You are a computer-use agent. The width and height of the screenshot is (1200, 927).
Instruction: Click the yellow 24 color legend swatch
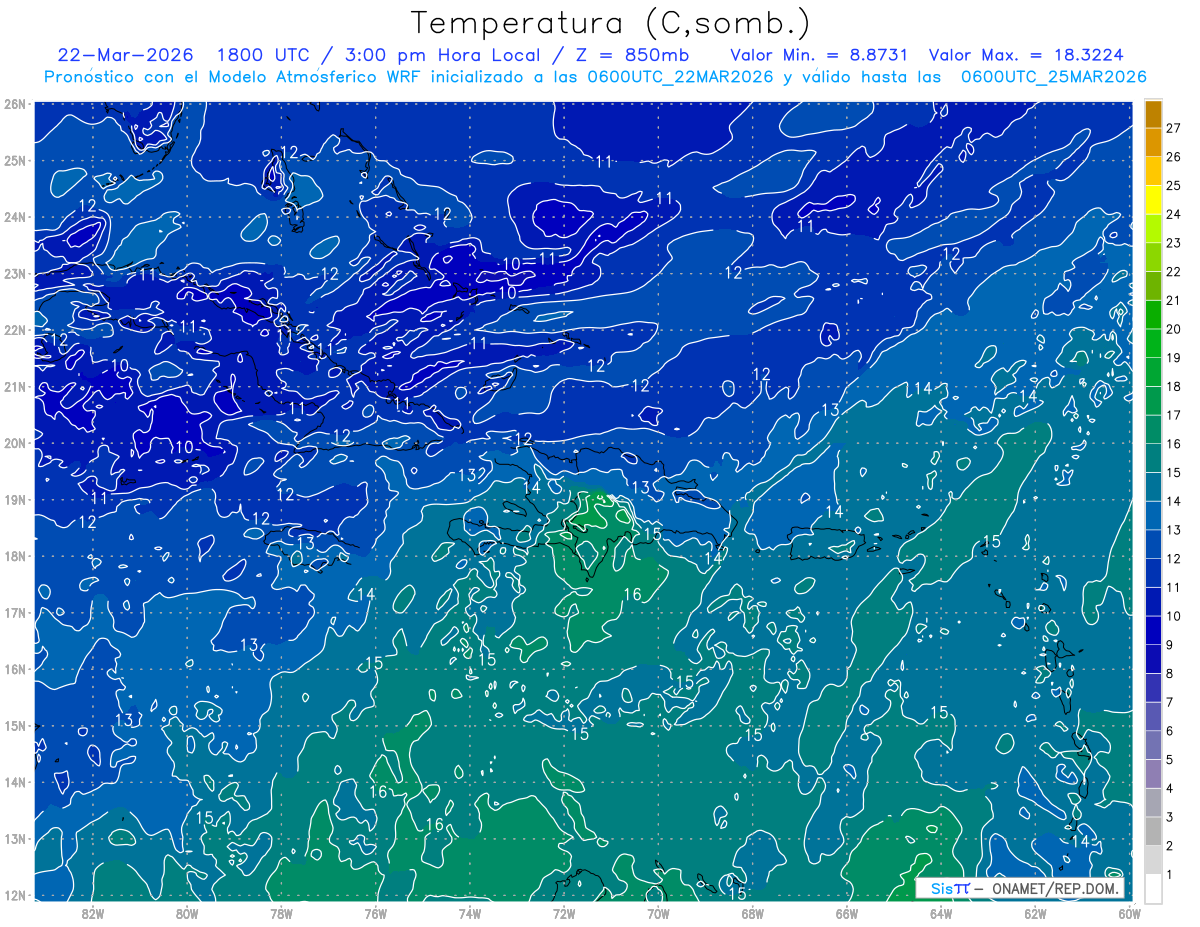tap(1153, 199)
